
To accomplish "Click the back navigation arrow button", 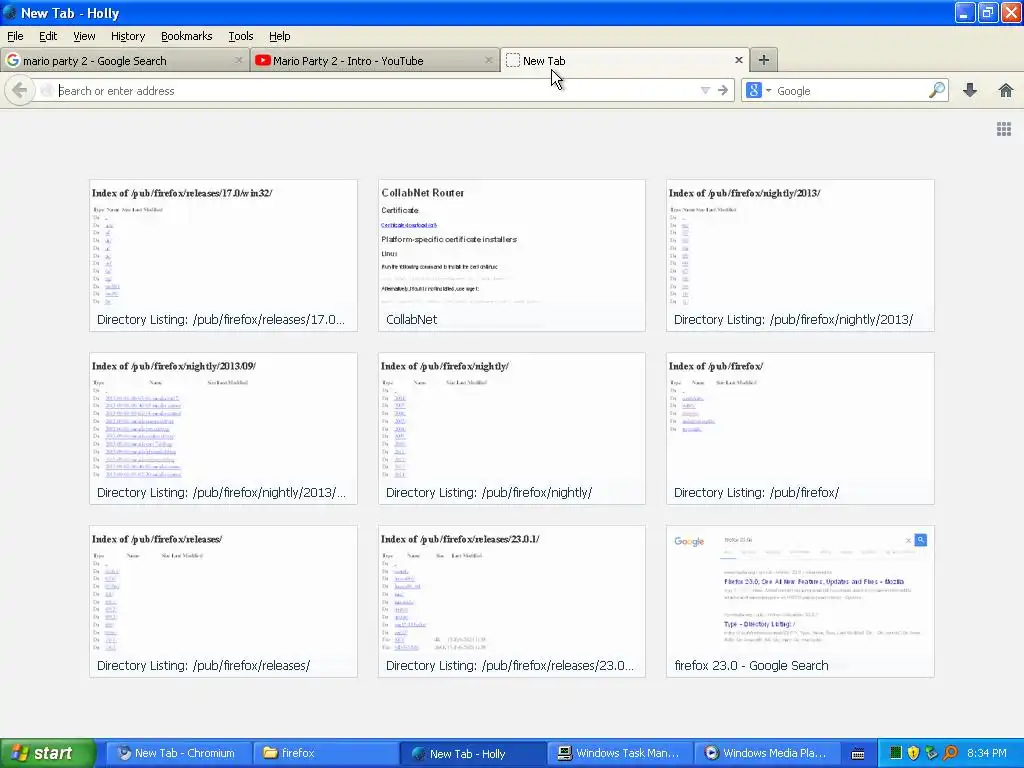I will [x=19, y=90].
